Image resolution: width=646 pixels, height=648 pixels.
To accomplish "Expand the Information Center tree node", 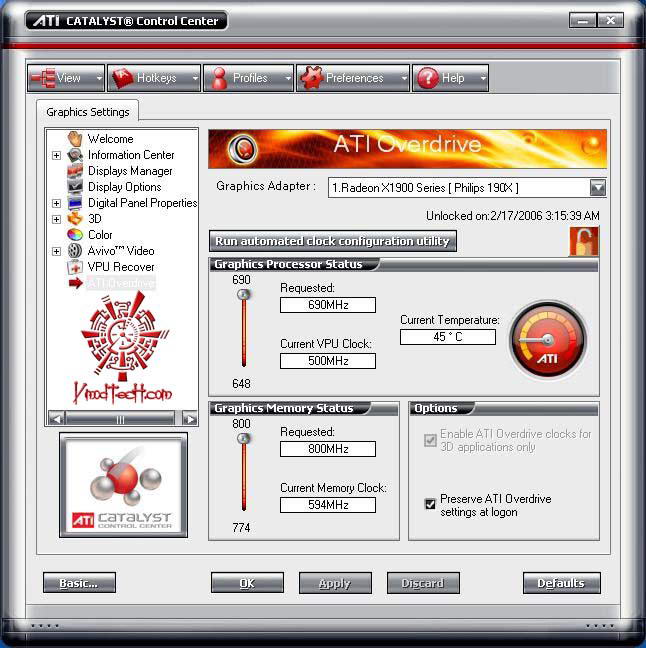I will pyautogui.click(x=57, y=155).
